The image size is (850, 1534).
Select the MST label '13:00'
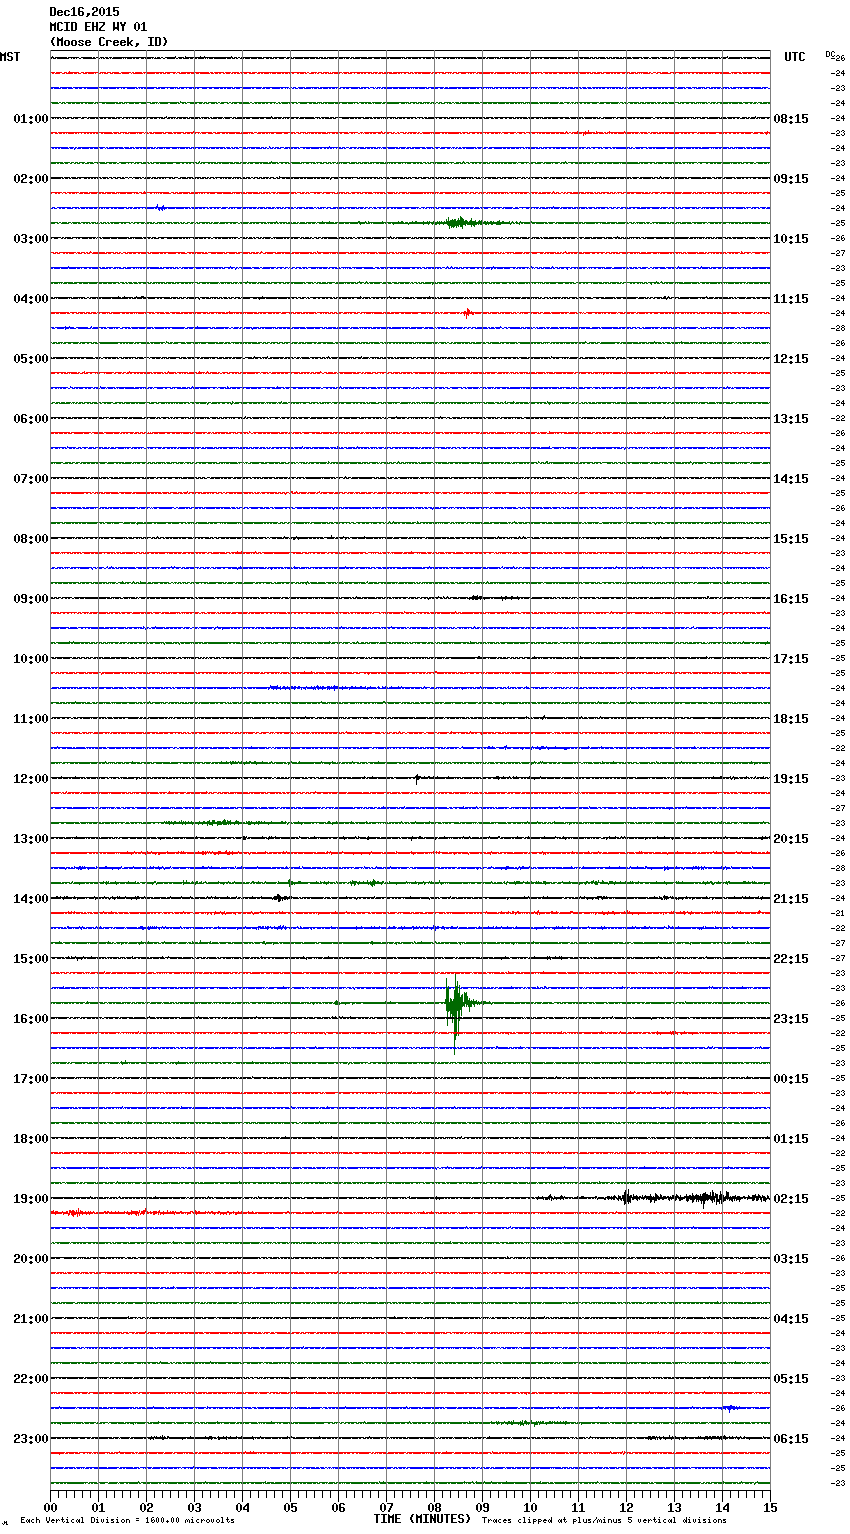coord(30,839)
